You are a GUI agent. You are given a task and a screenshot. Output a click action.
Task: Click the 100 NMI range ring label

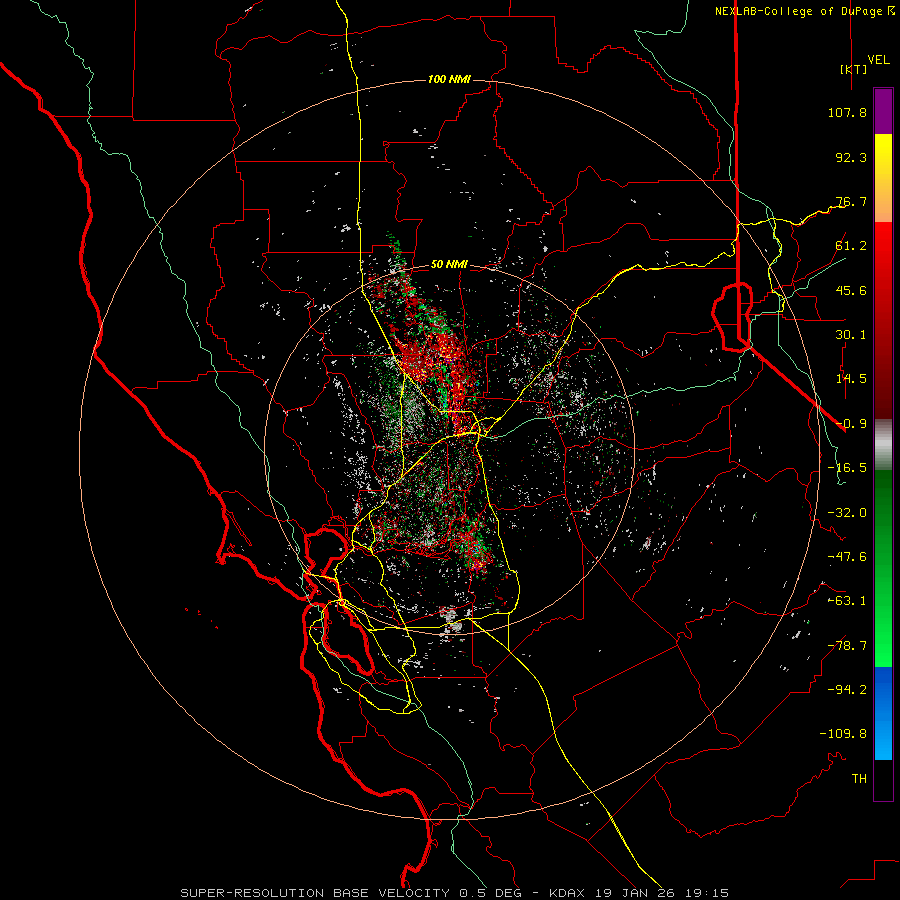[x=449, y=79]
